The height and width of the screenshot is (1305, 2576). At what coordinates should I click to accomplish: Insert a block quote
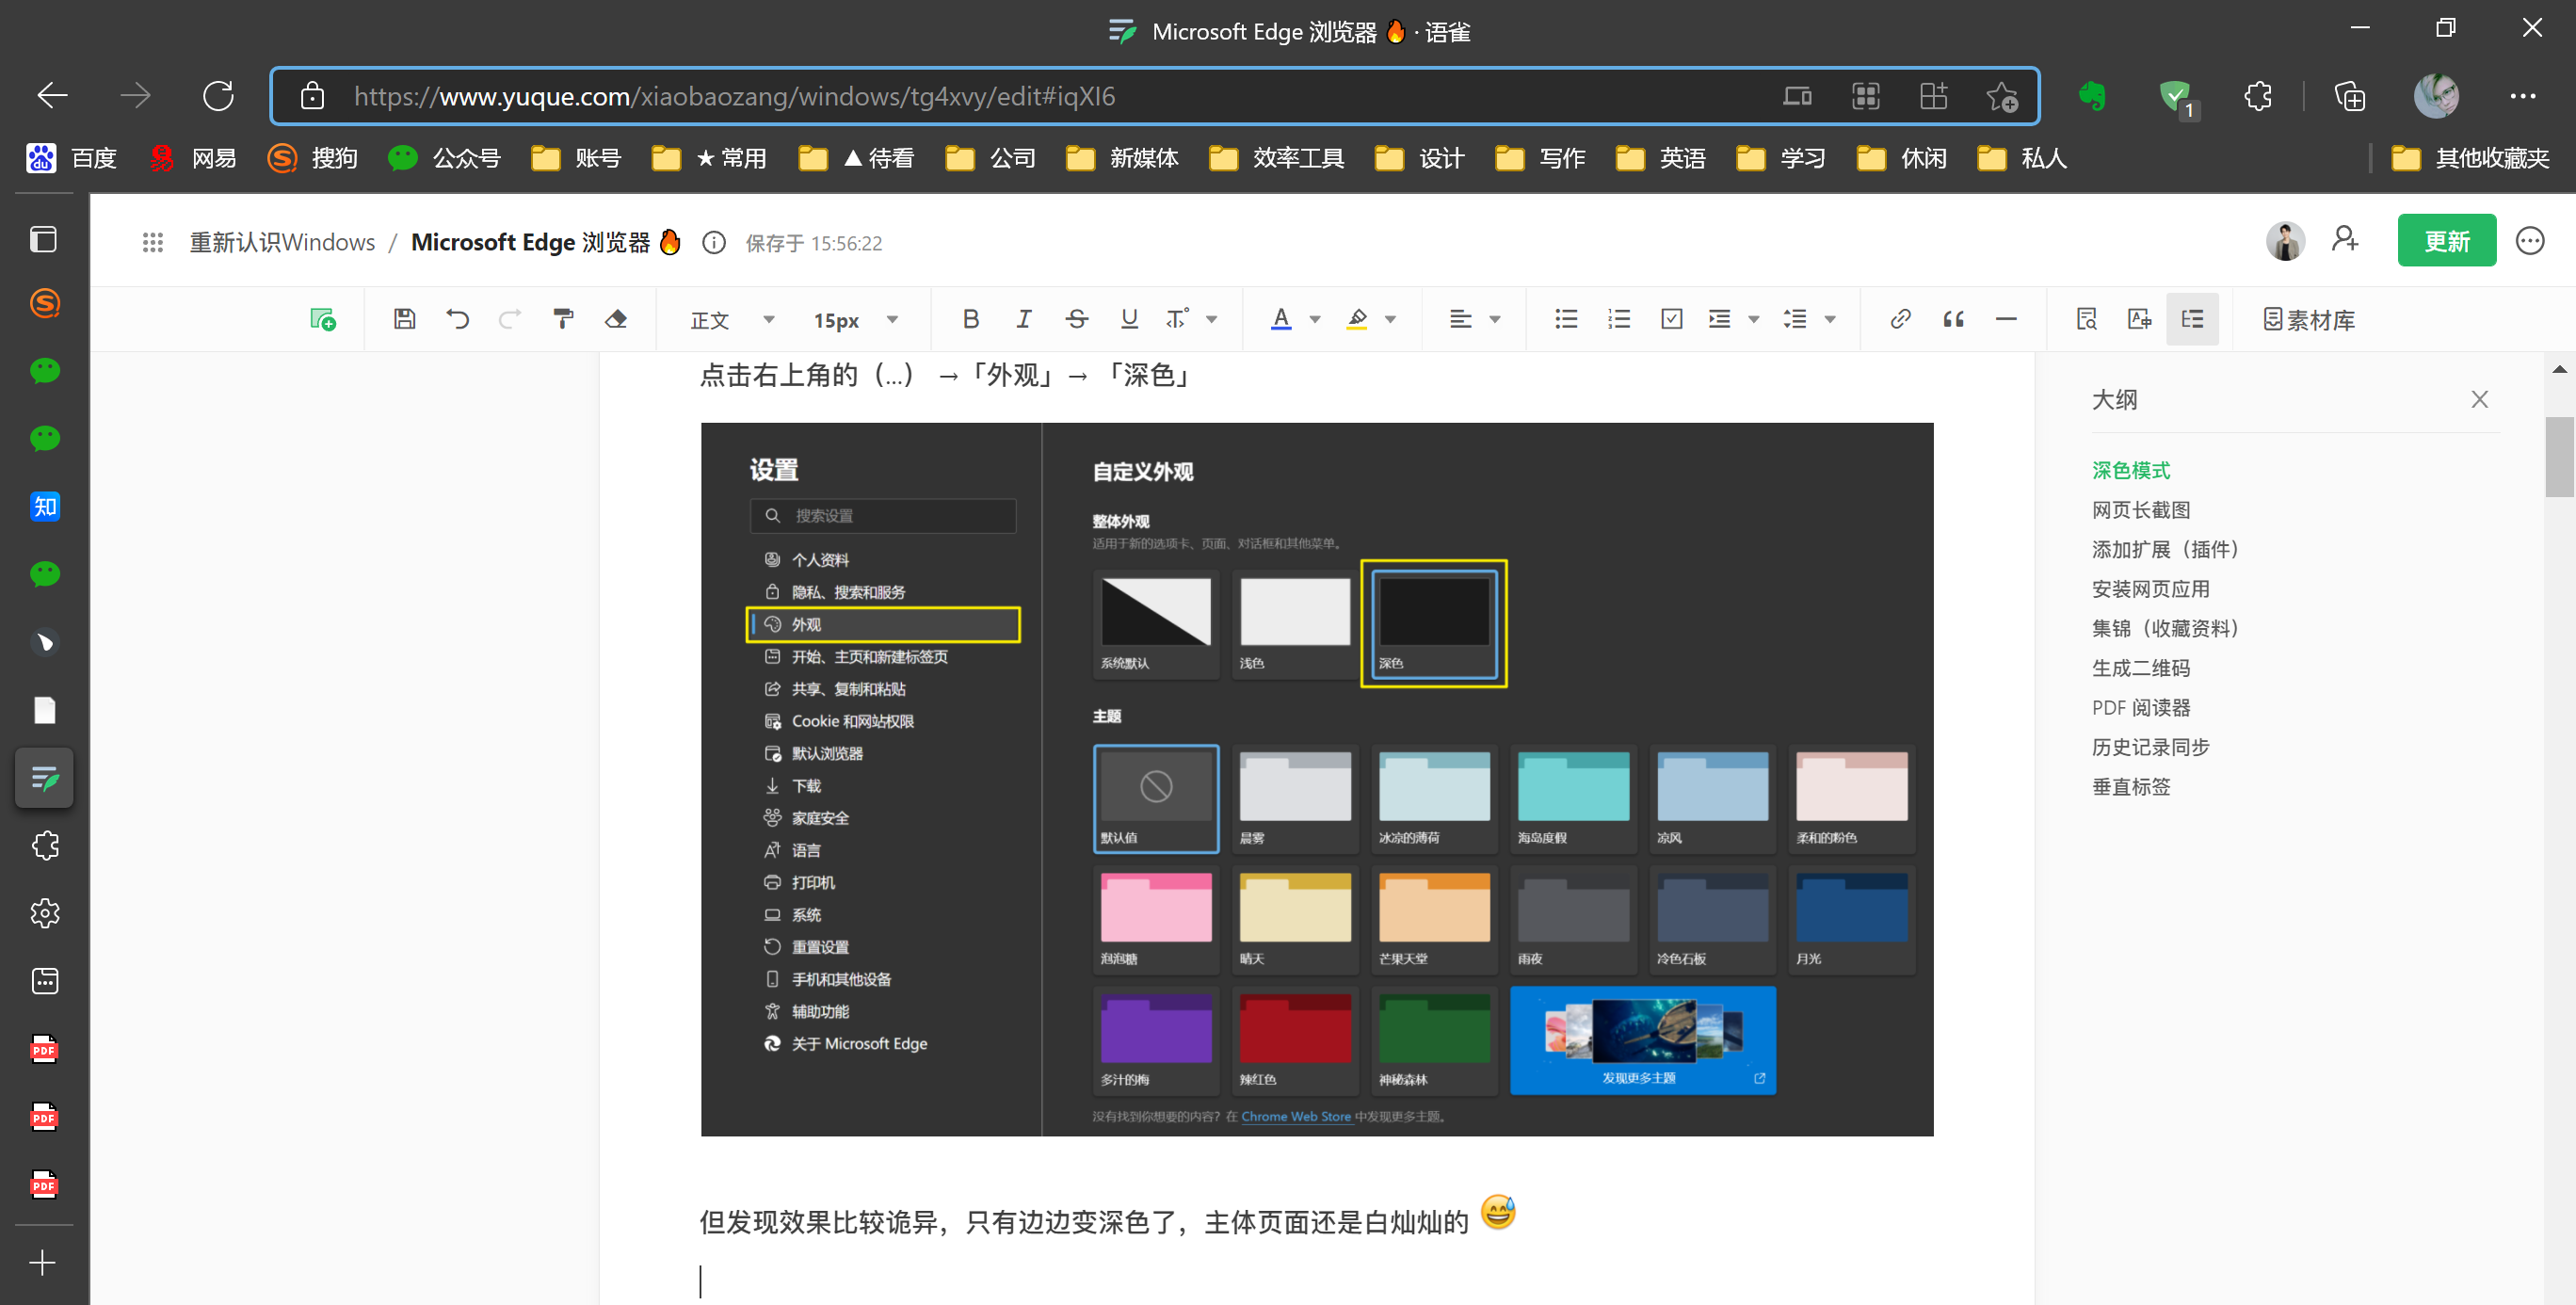1953,320
